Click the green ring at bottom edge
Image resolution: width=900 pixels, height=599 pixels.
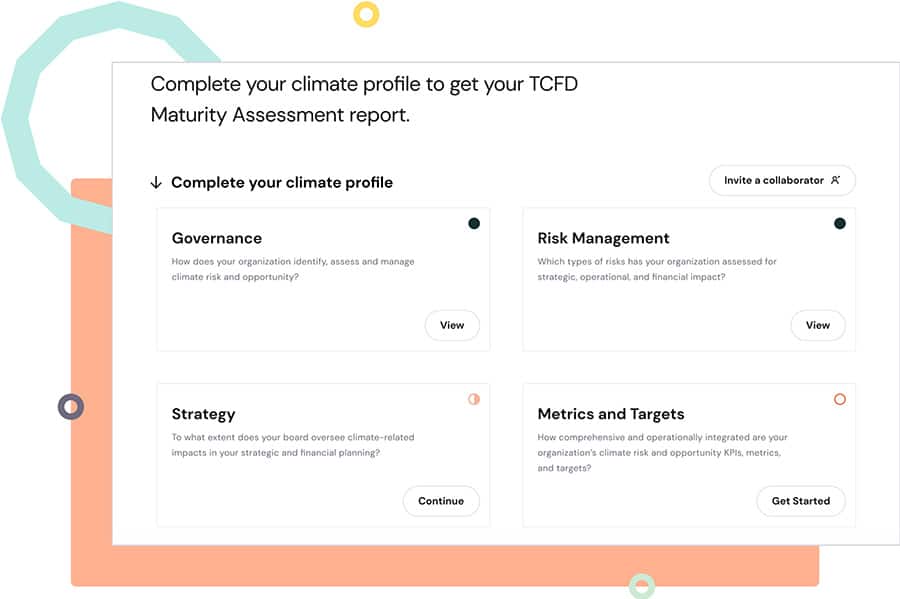642,586
